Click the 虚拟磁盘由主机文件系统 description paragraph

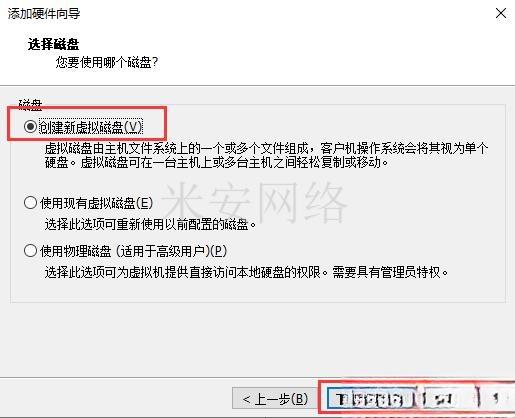pyautogui.click(x=266, y=155)
